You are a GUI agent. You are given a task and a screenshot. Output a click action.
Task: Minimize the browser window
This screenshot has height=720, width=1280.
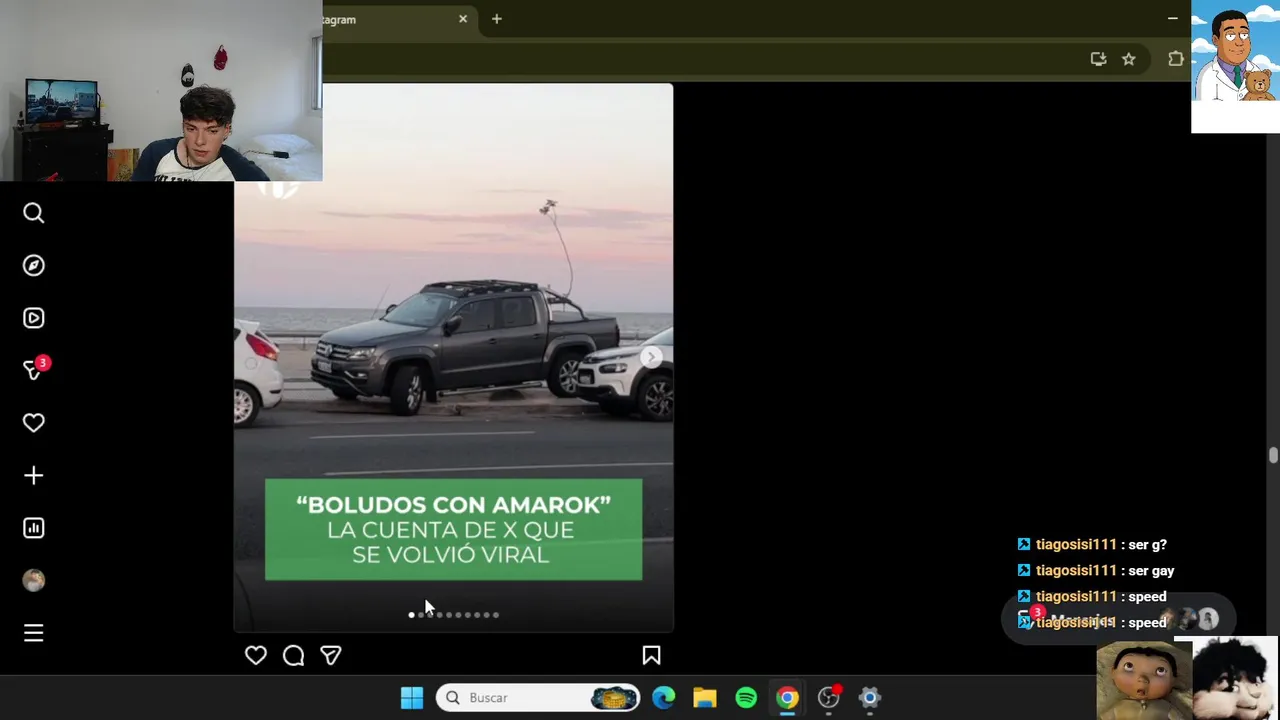[x=1172, y=19]
